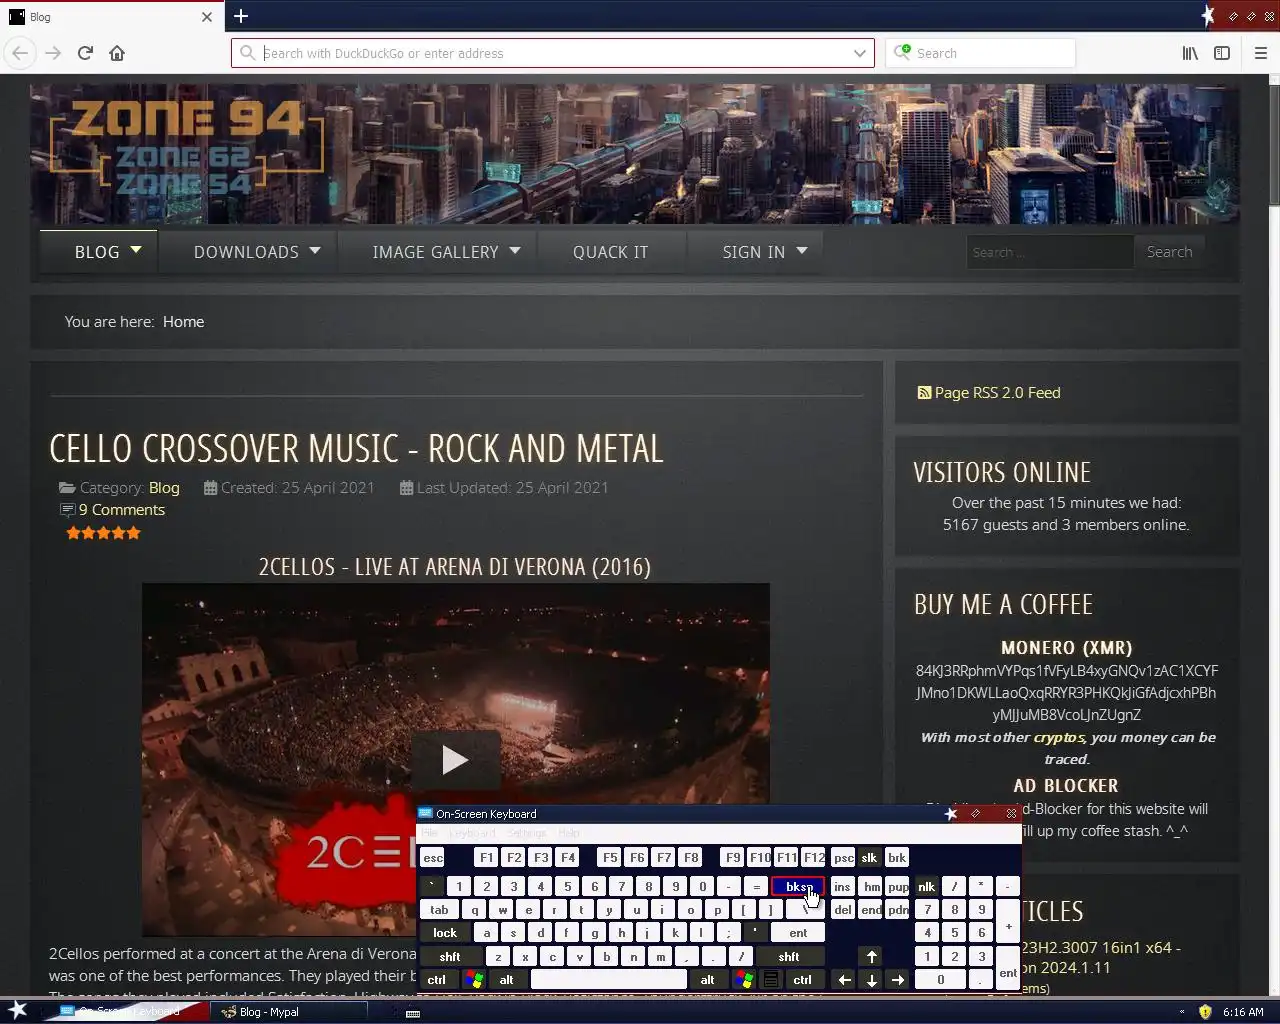The height and width of the screenshot is (1024, 1280).
Task: Click the F5 key on On-Screen Keyboard
Action: pyautogui.click(x=609, y=857)
